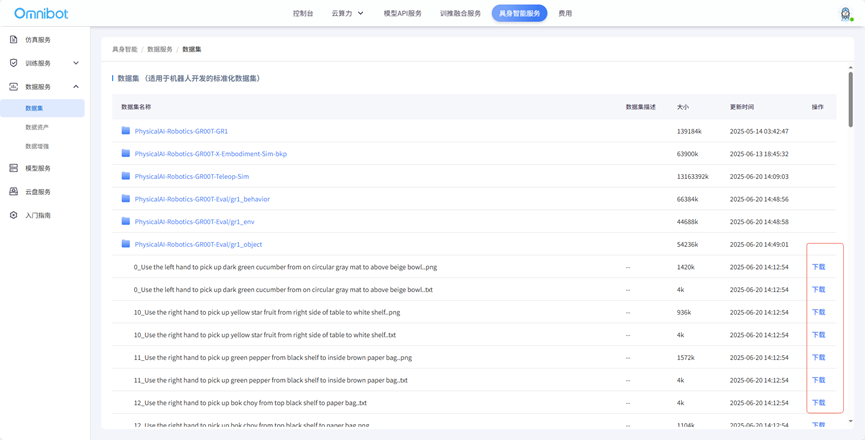Select 数据增强 in the sidebar
This screenshot has width=865, height=440.
(37, 146)
